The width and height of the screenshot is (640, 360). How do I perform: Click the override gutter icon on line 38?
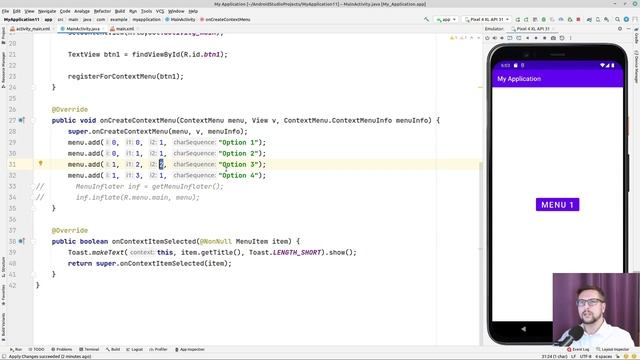22,241
